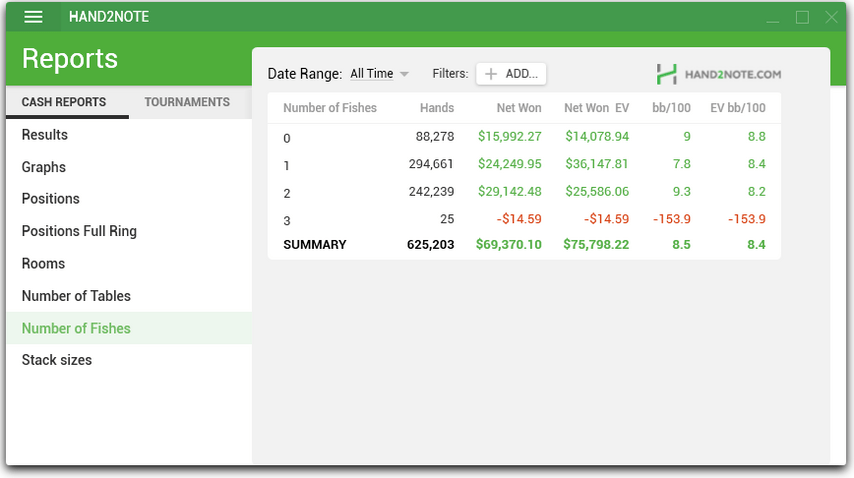The width and height of the screenshot is (854, 478).
Task: Open the hamburger menu icon
Action: click(x=33, y=17)
